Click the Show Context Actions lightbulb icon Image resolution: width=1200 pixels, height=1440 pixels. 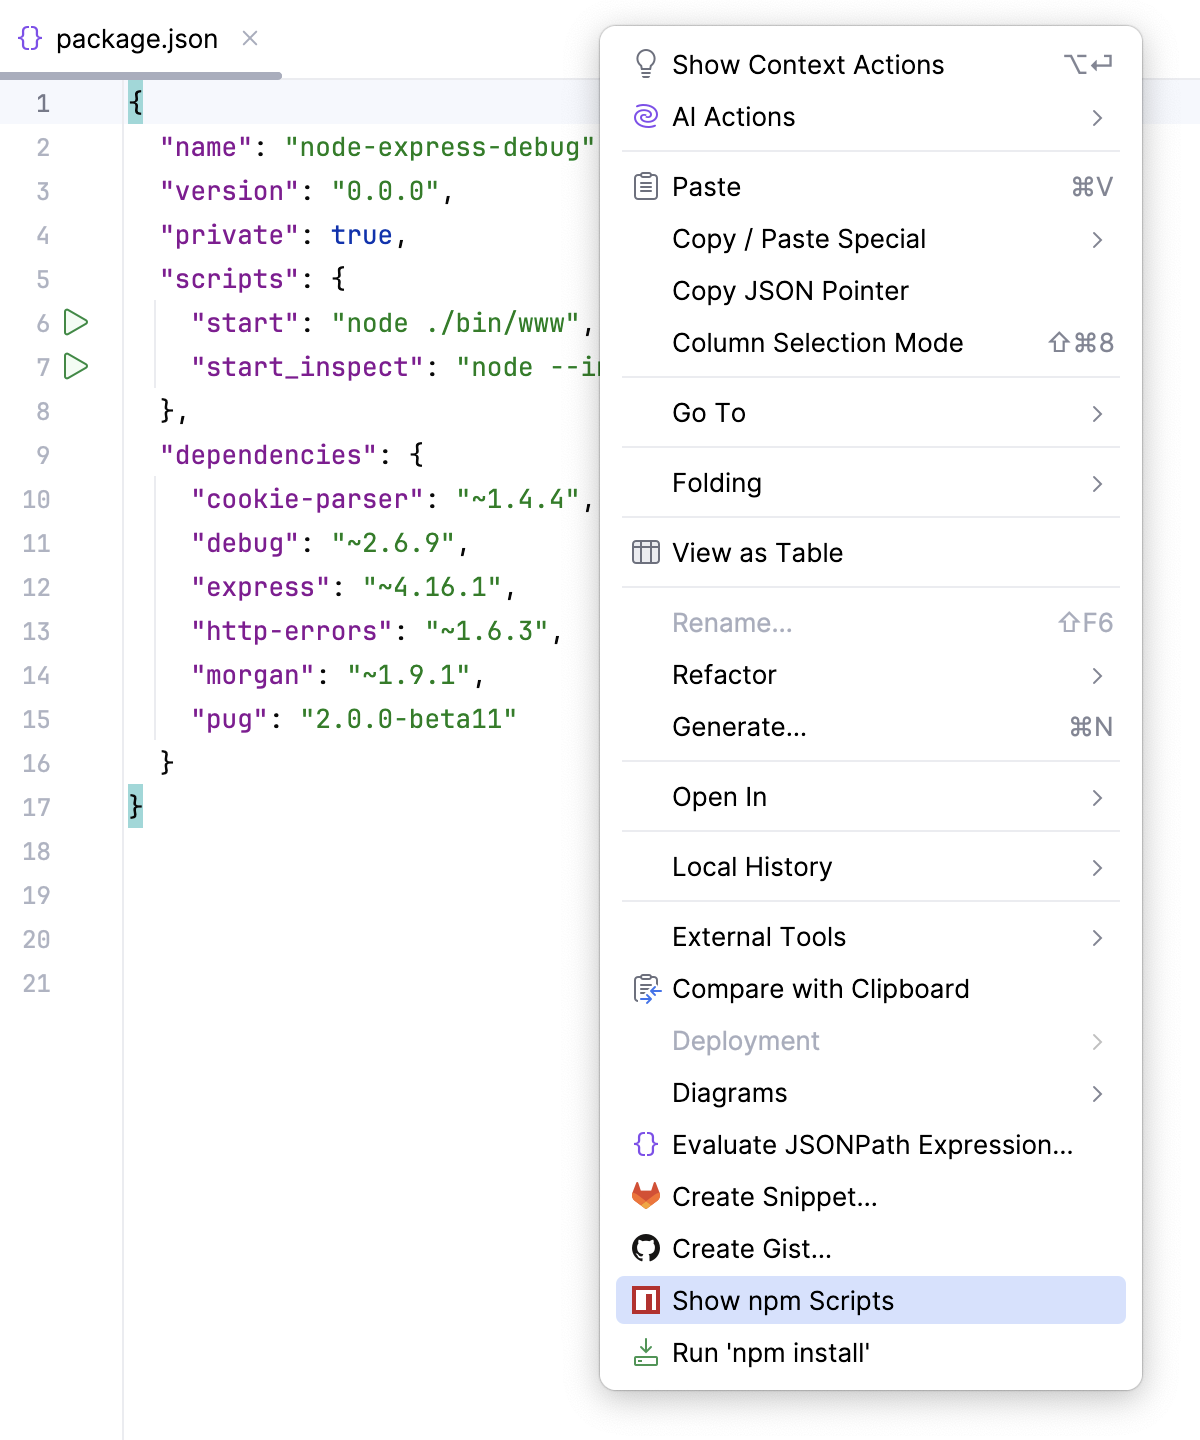[x=646, y=63]
